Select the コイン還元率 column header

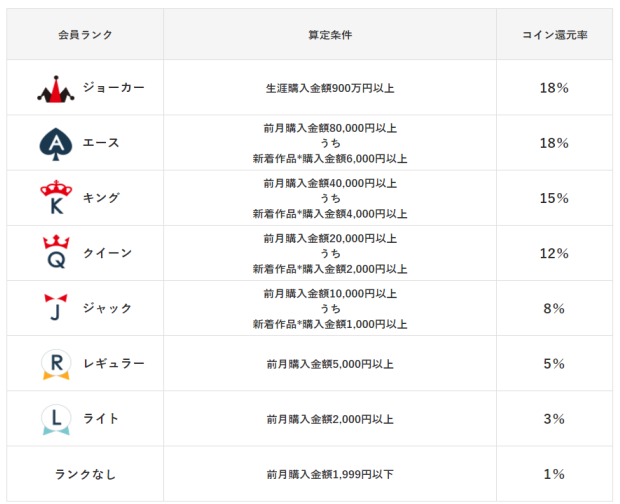pyautogui.click(x=554, y=35)
